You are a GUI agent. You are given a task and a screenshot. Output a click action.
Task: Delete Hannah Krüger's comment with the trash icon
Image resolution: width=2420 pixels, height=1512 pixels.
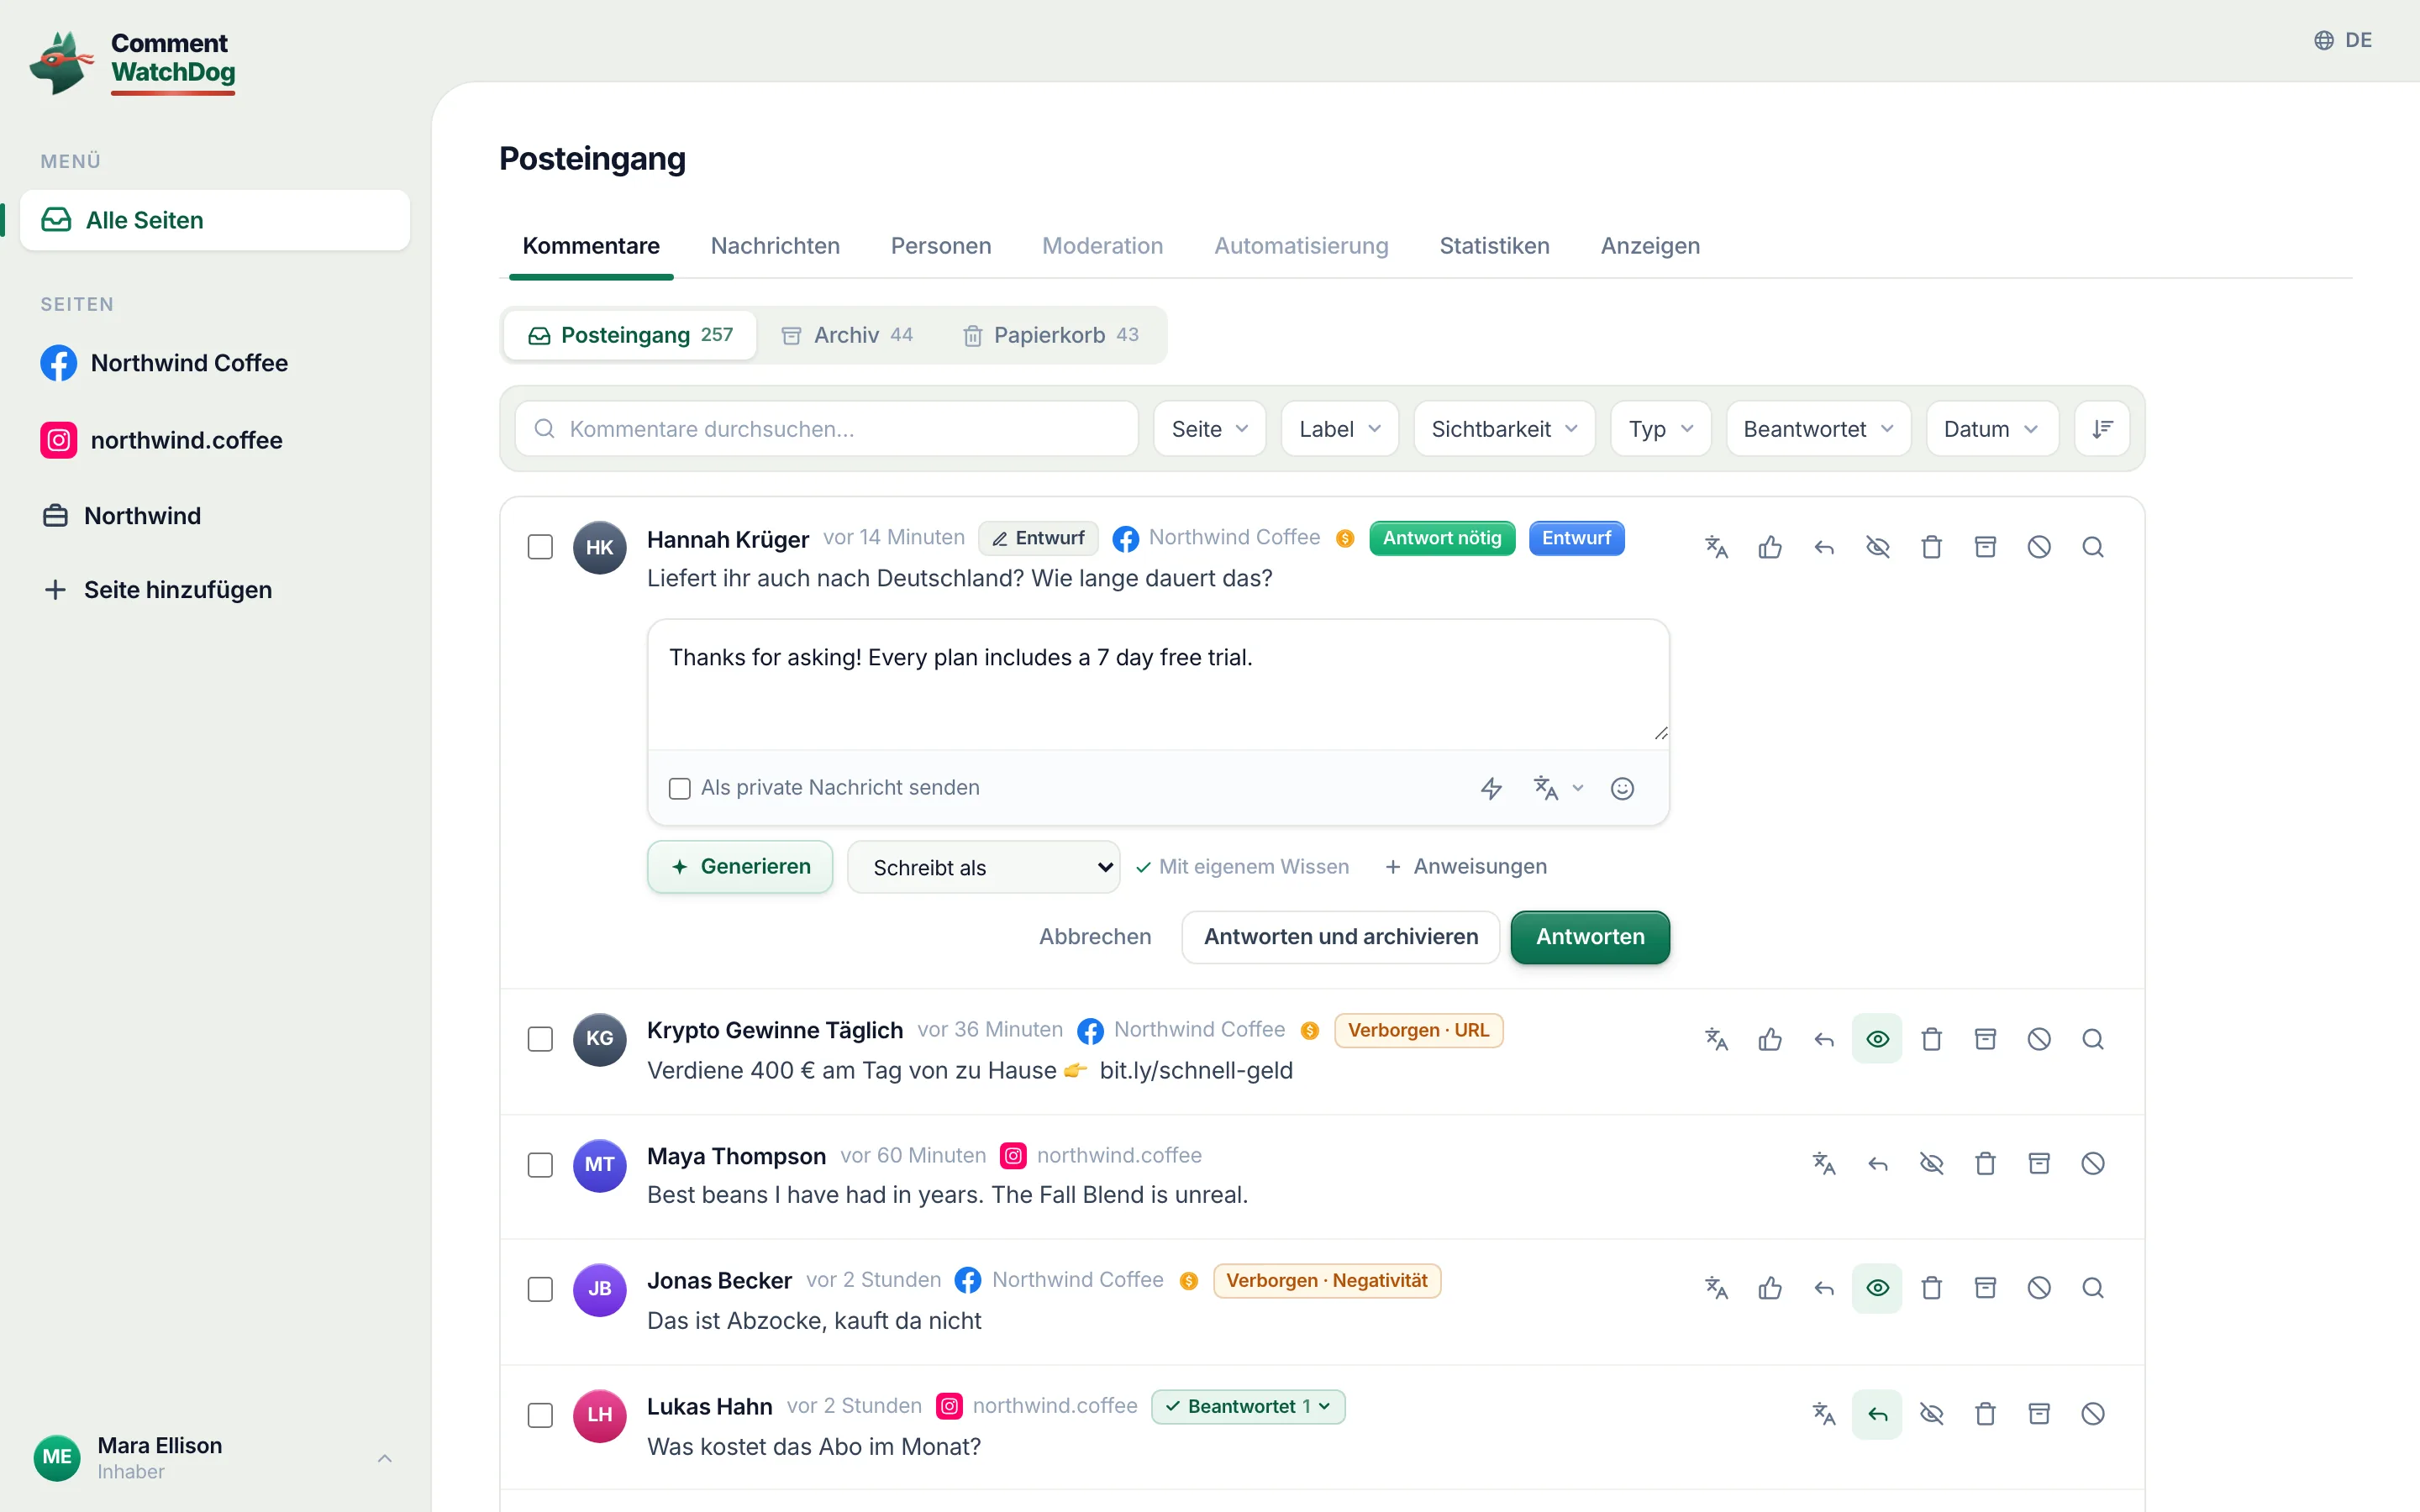click(x=1931, y=547)
